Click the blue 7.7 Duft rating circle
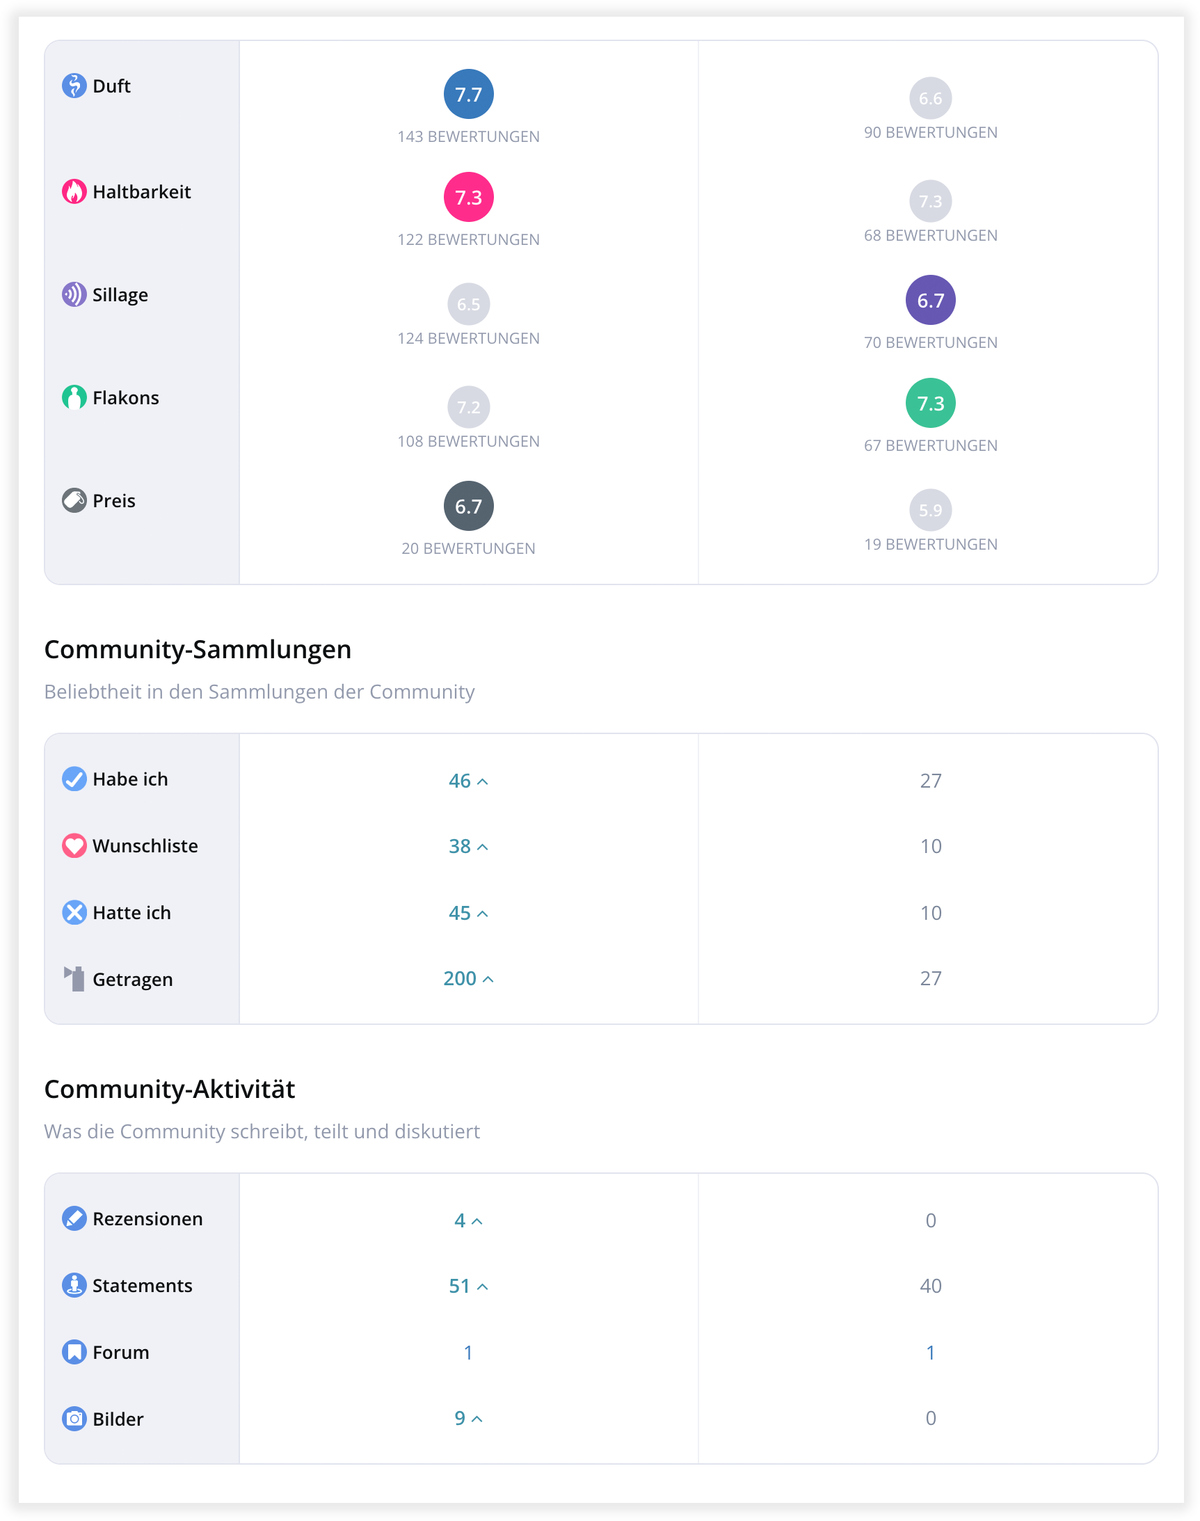 pyautogui.click(x=468, y=95)
